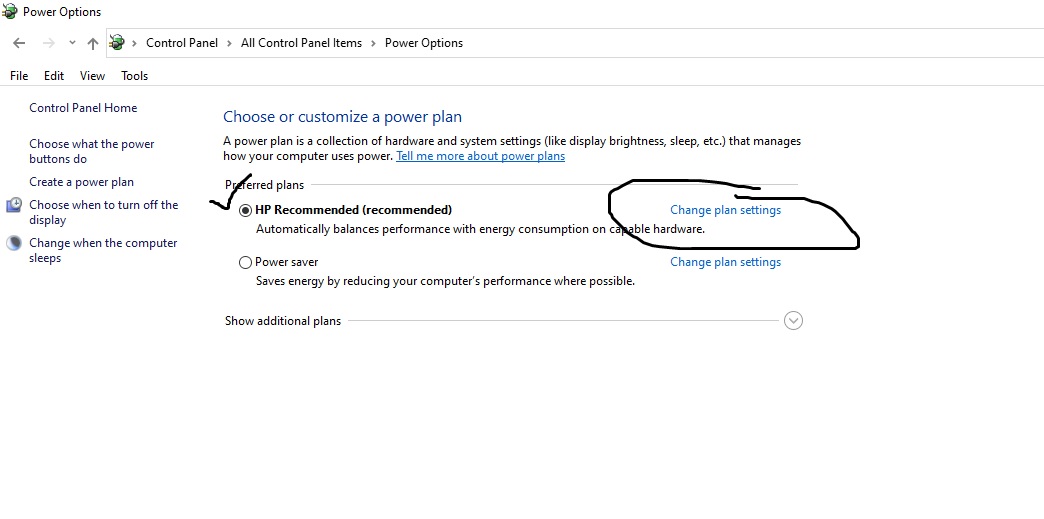
Task: Go to Control Panel Home
Action: pos(83,108)
